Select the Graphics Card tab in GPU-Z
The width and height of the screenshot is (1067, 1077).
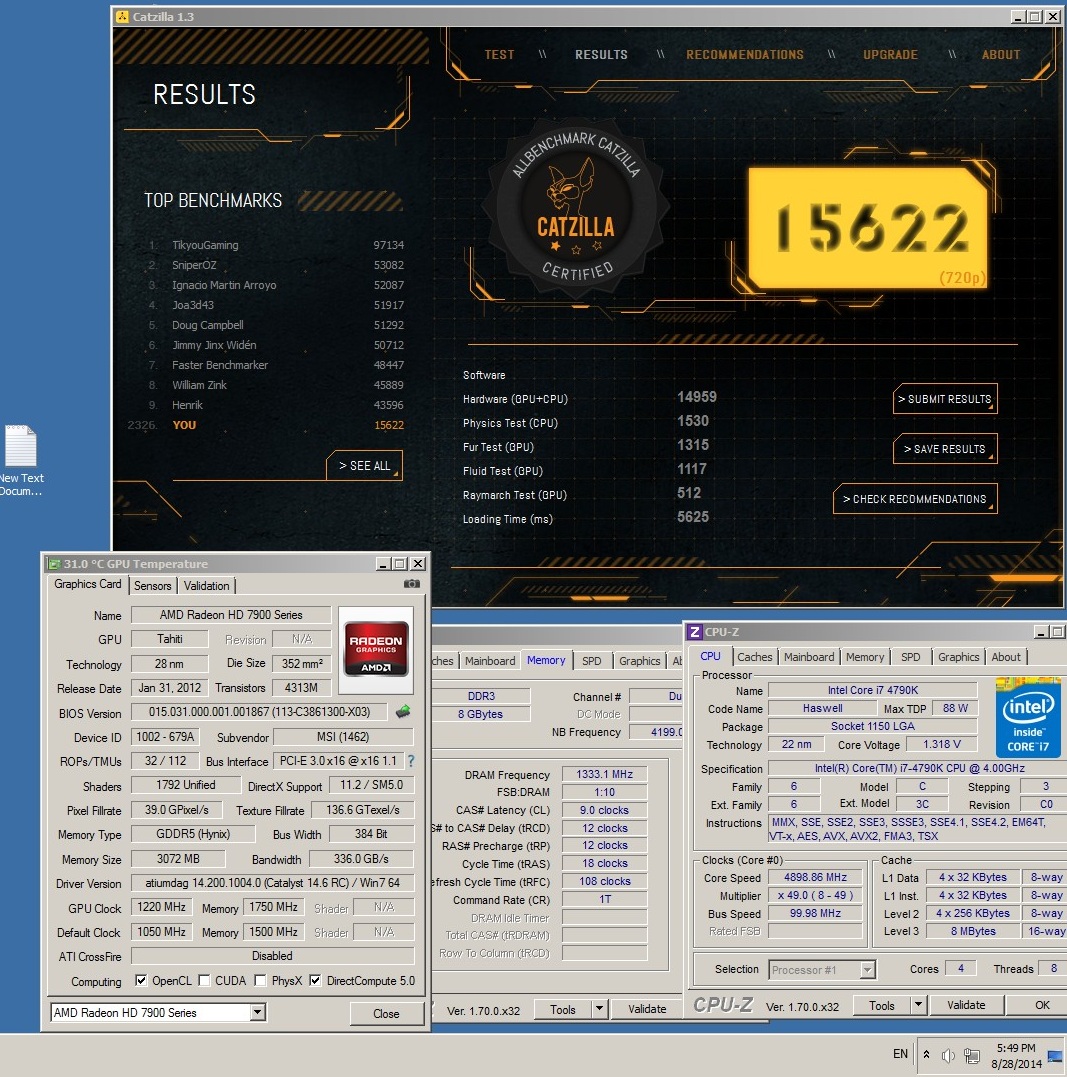tap(87, 584)
